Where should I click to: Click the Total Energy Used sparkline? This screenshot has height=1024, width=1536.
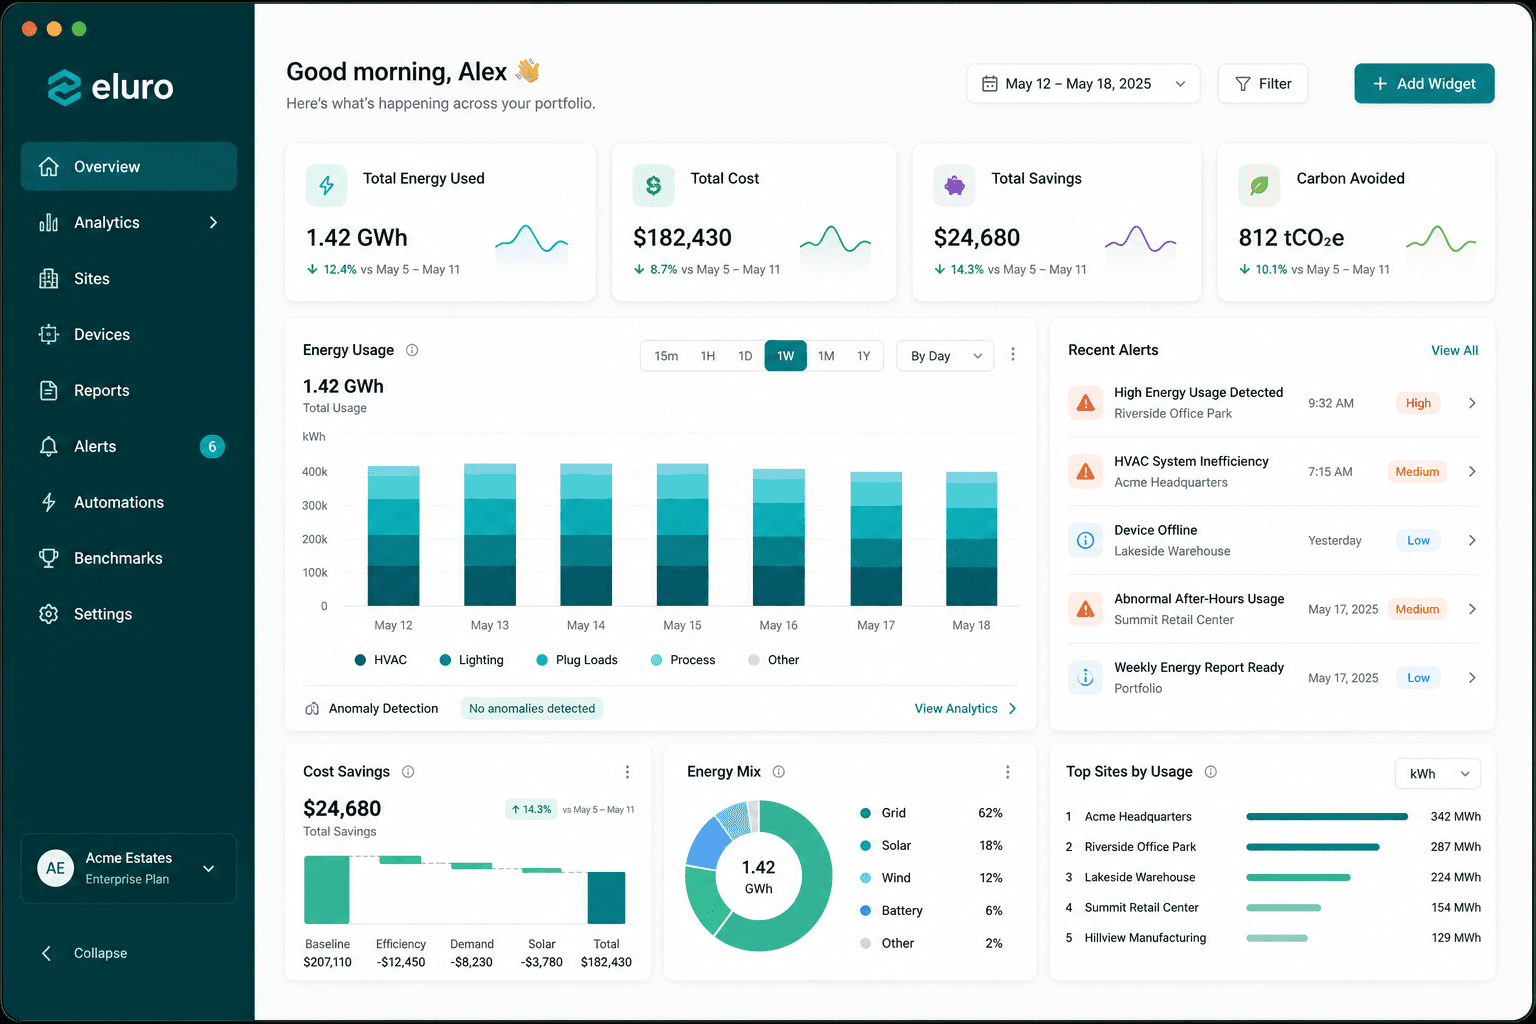point(531,240)
